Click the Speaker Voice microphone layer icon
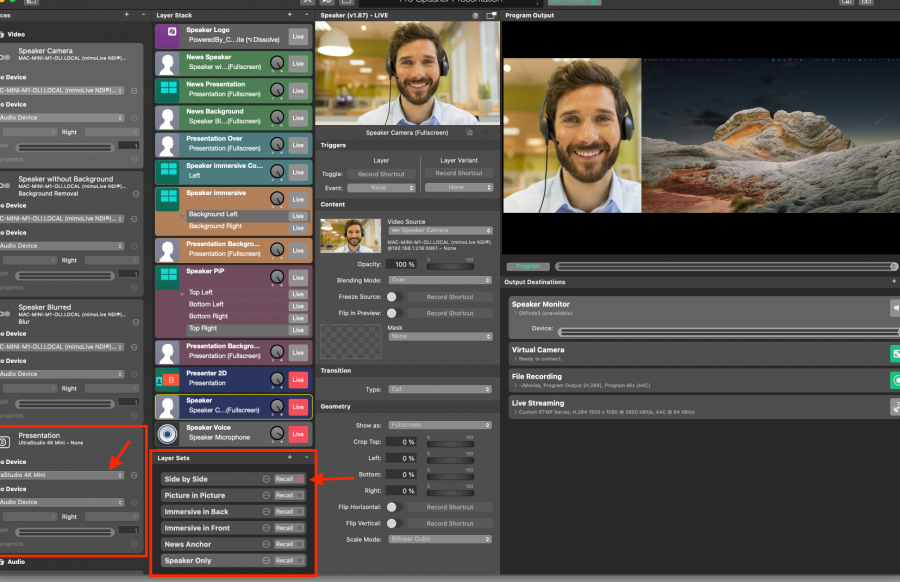Screen dimensions: 900x582 pos(168,433)
